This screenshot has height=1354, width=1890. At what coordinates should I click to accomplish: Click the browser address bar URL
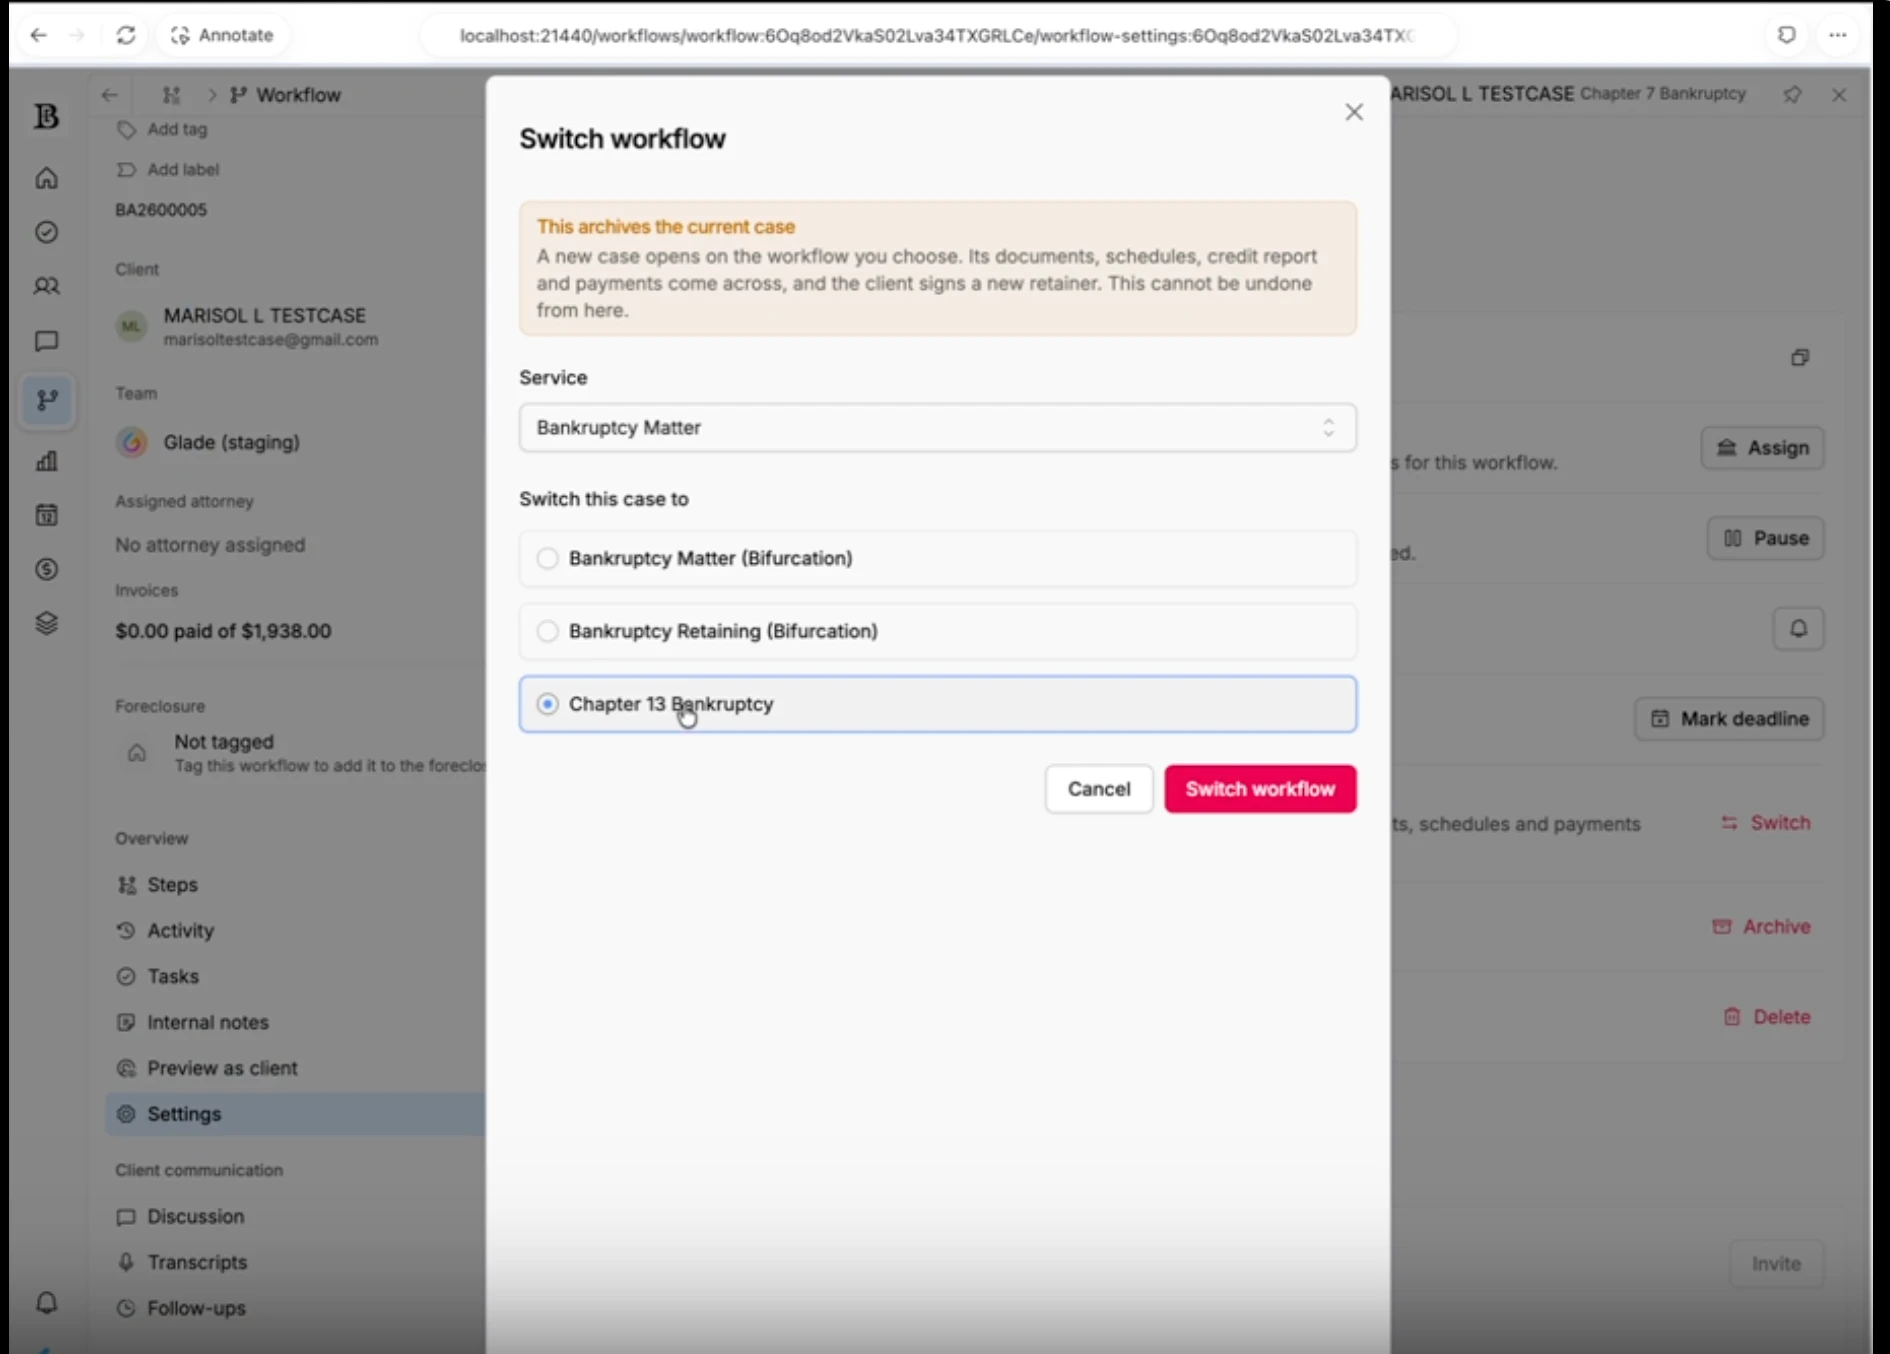point(937,35)
